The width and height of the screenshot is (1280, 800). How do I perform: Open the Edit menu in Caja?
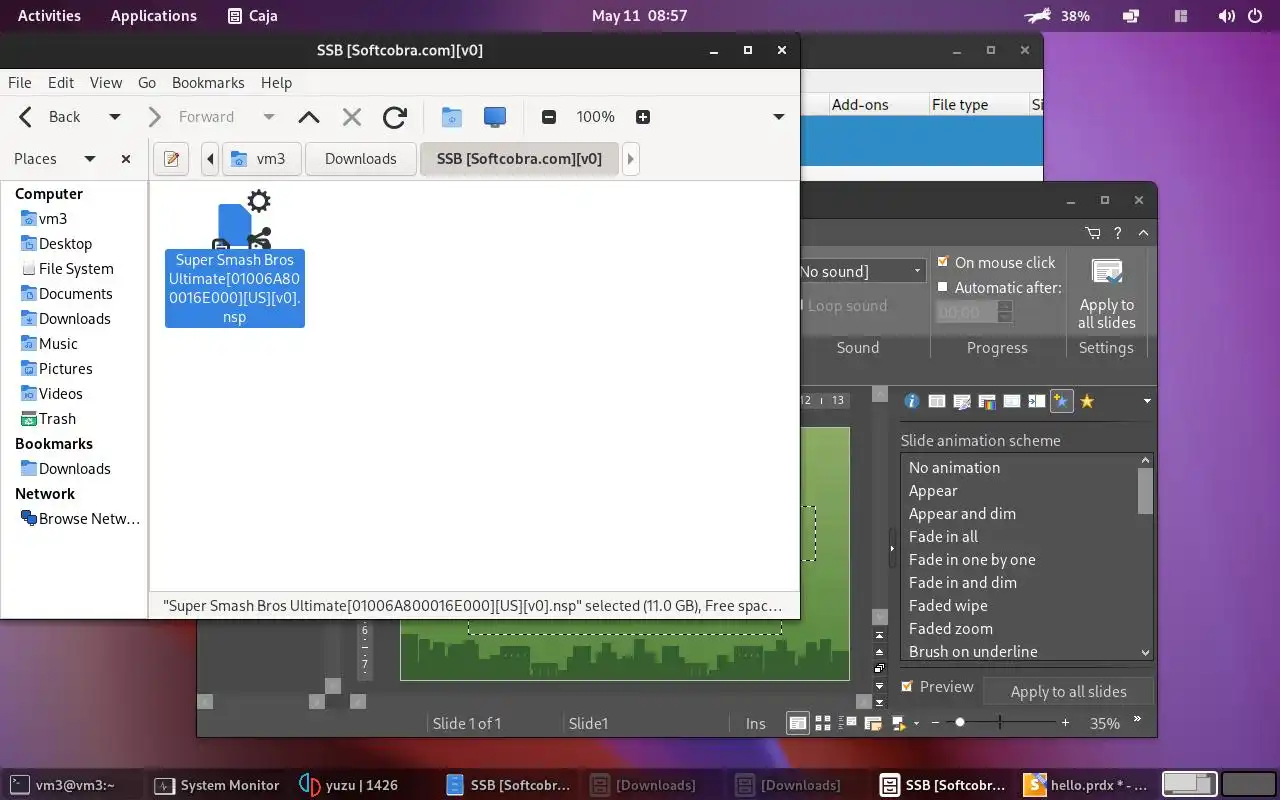(61, 83)
